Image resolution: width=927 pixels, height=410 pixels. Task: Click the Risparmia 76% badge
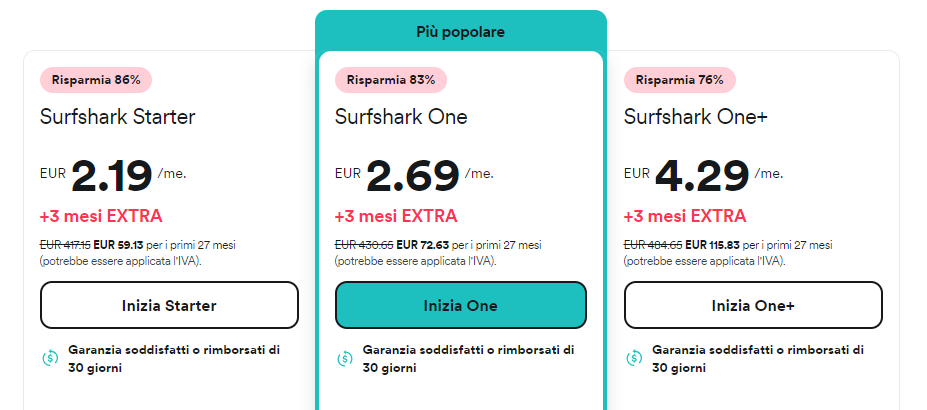(x=680, y=80)
